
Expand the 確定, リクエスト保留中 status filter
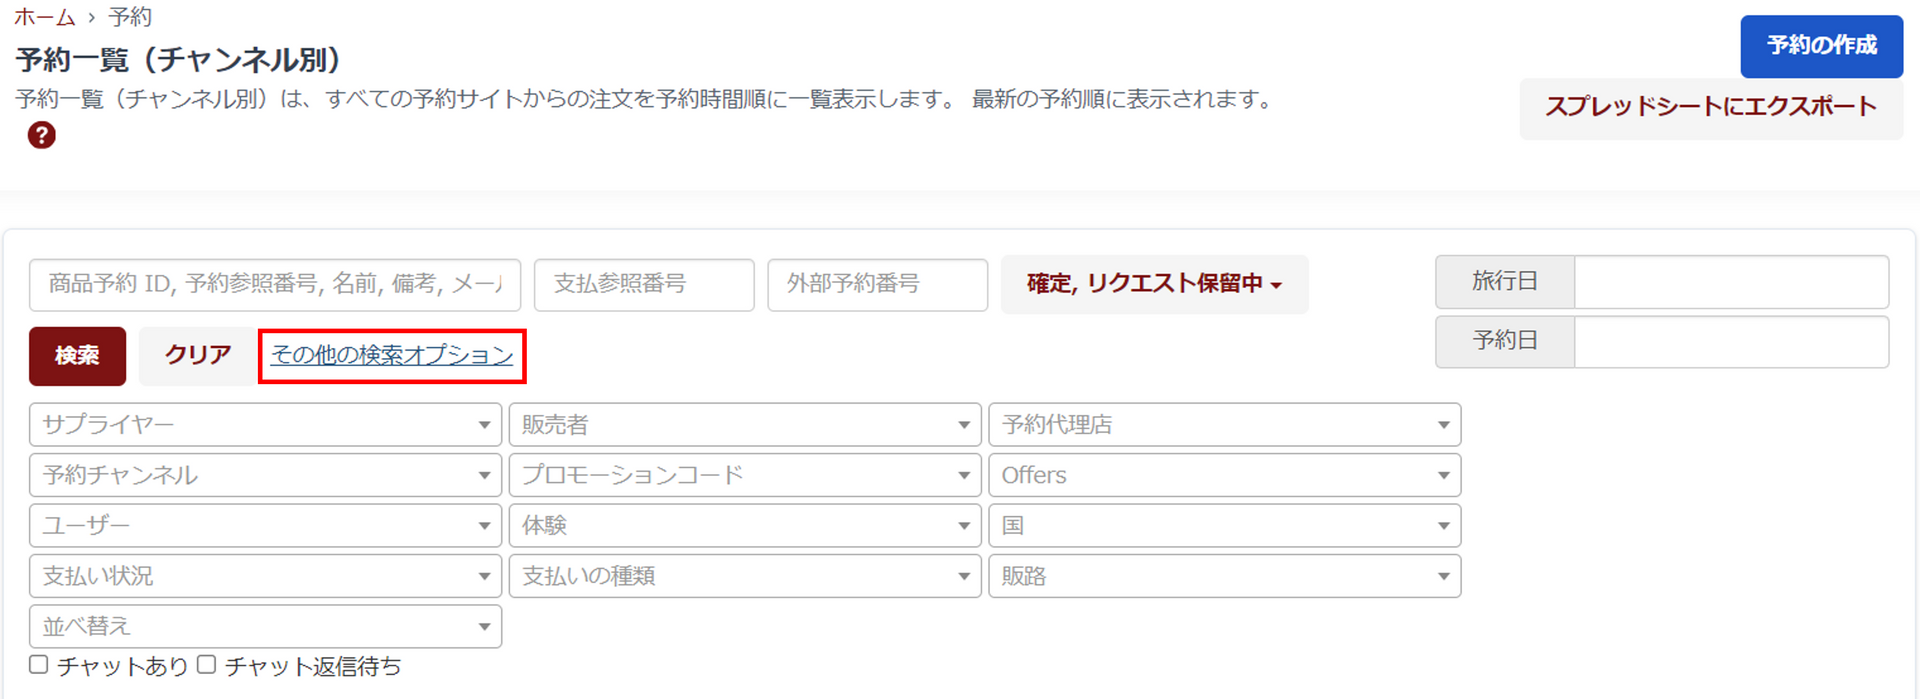click(x=1154, y=284)
